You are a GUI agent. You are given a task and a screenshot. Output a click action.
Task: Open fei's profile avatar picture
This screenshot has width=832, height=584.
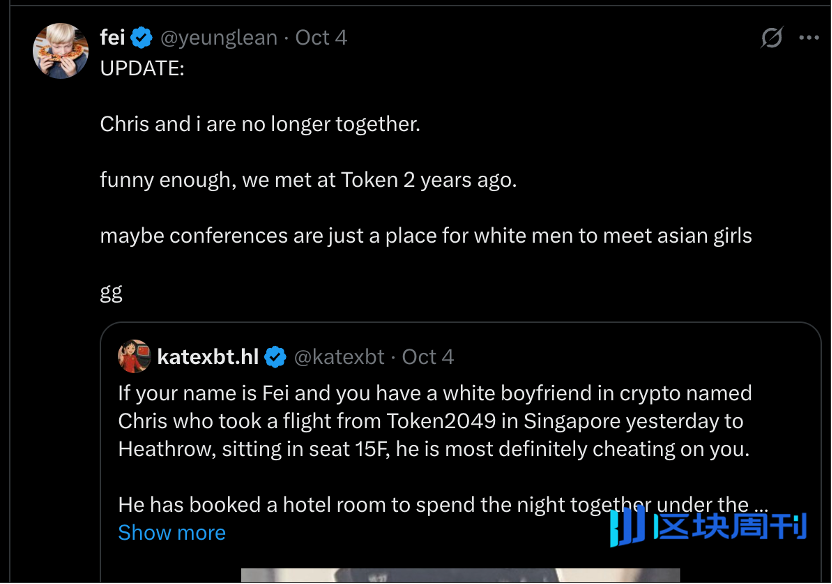(61, 50)
